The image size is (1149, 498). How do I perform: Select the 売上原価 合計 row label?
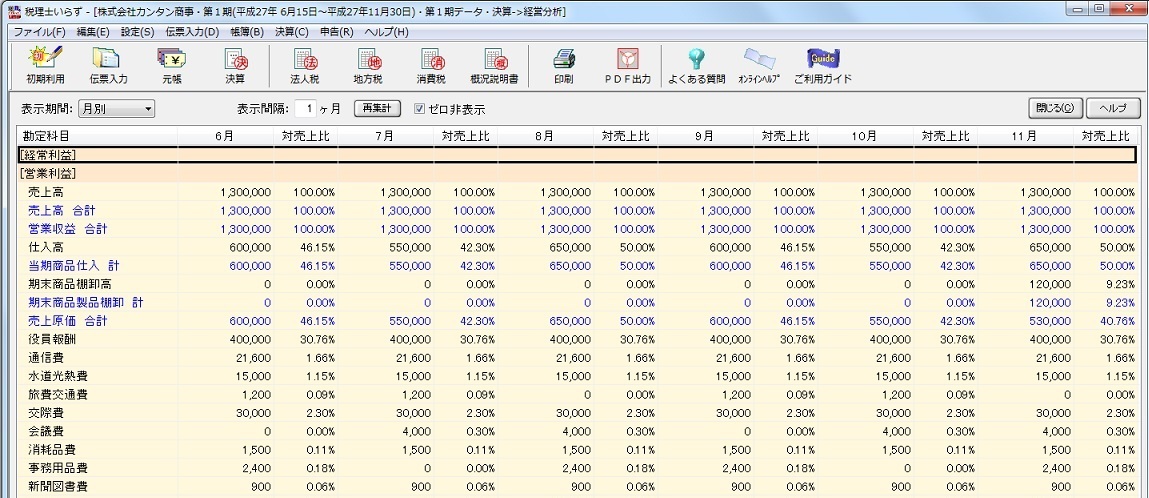68,319
